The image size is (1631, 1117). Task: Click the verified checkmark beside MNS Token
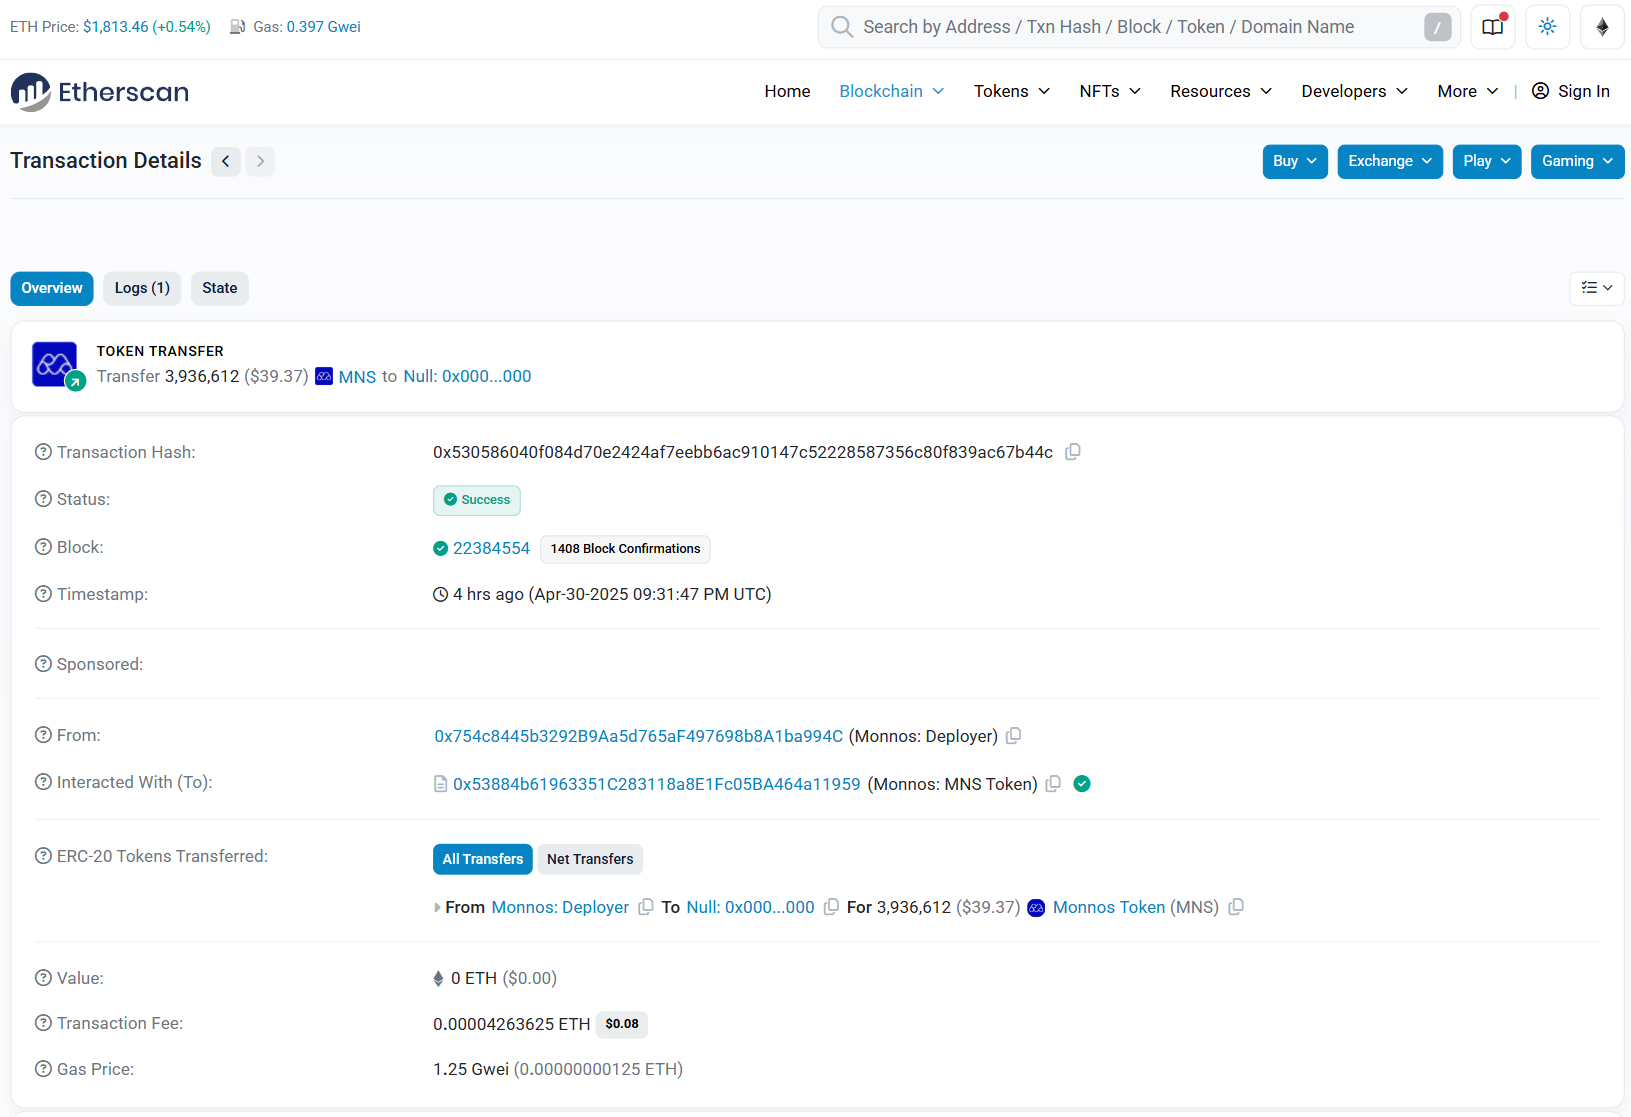1082,784
